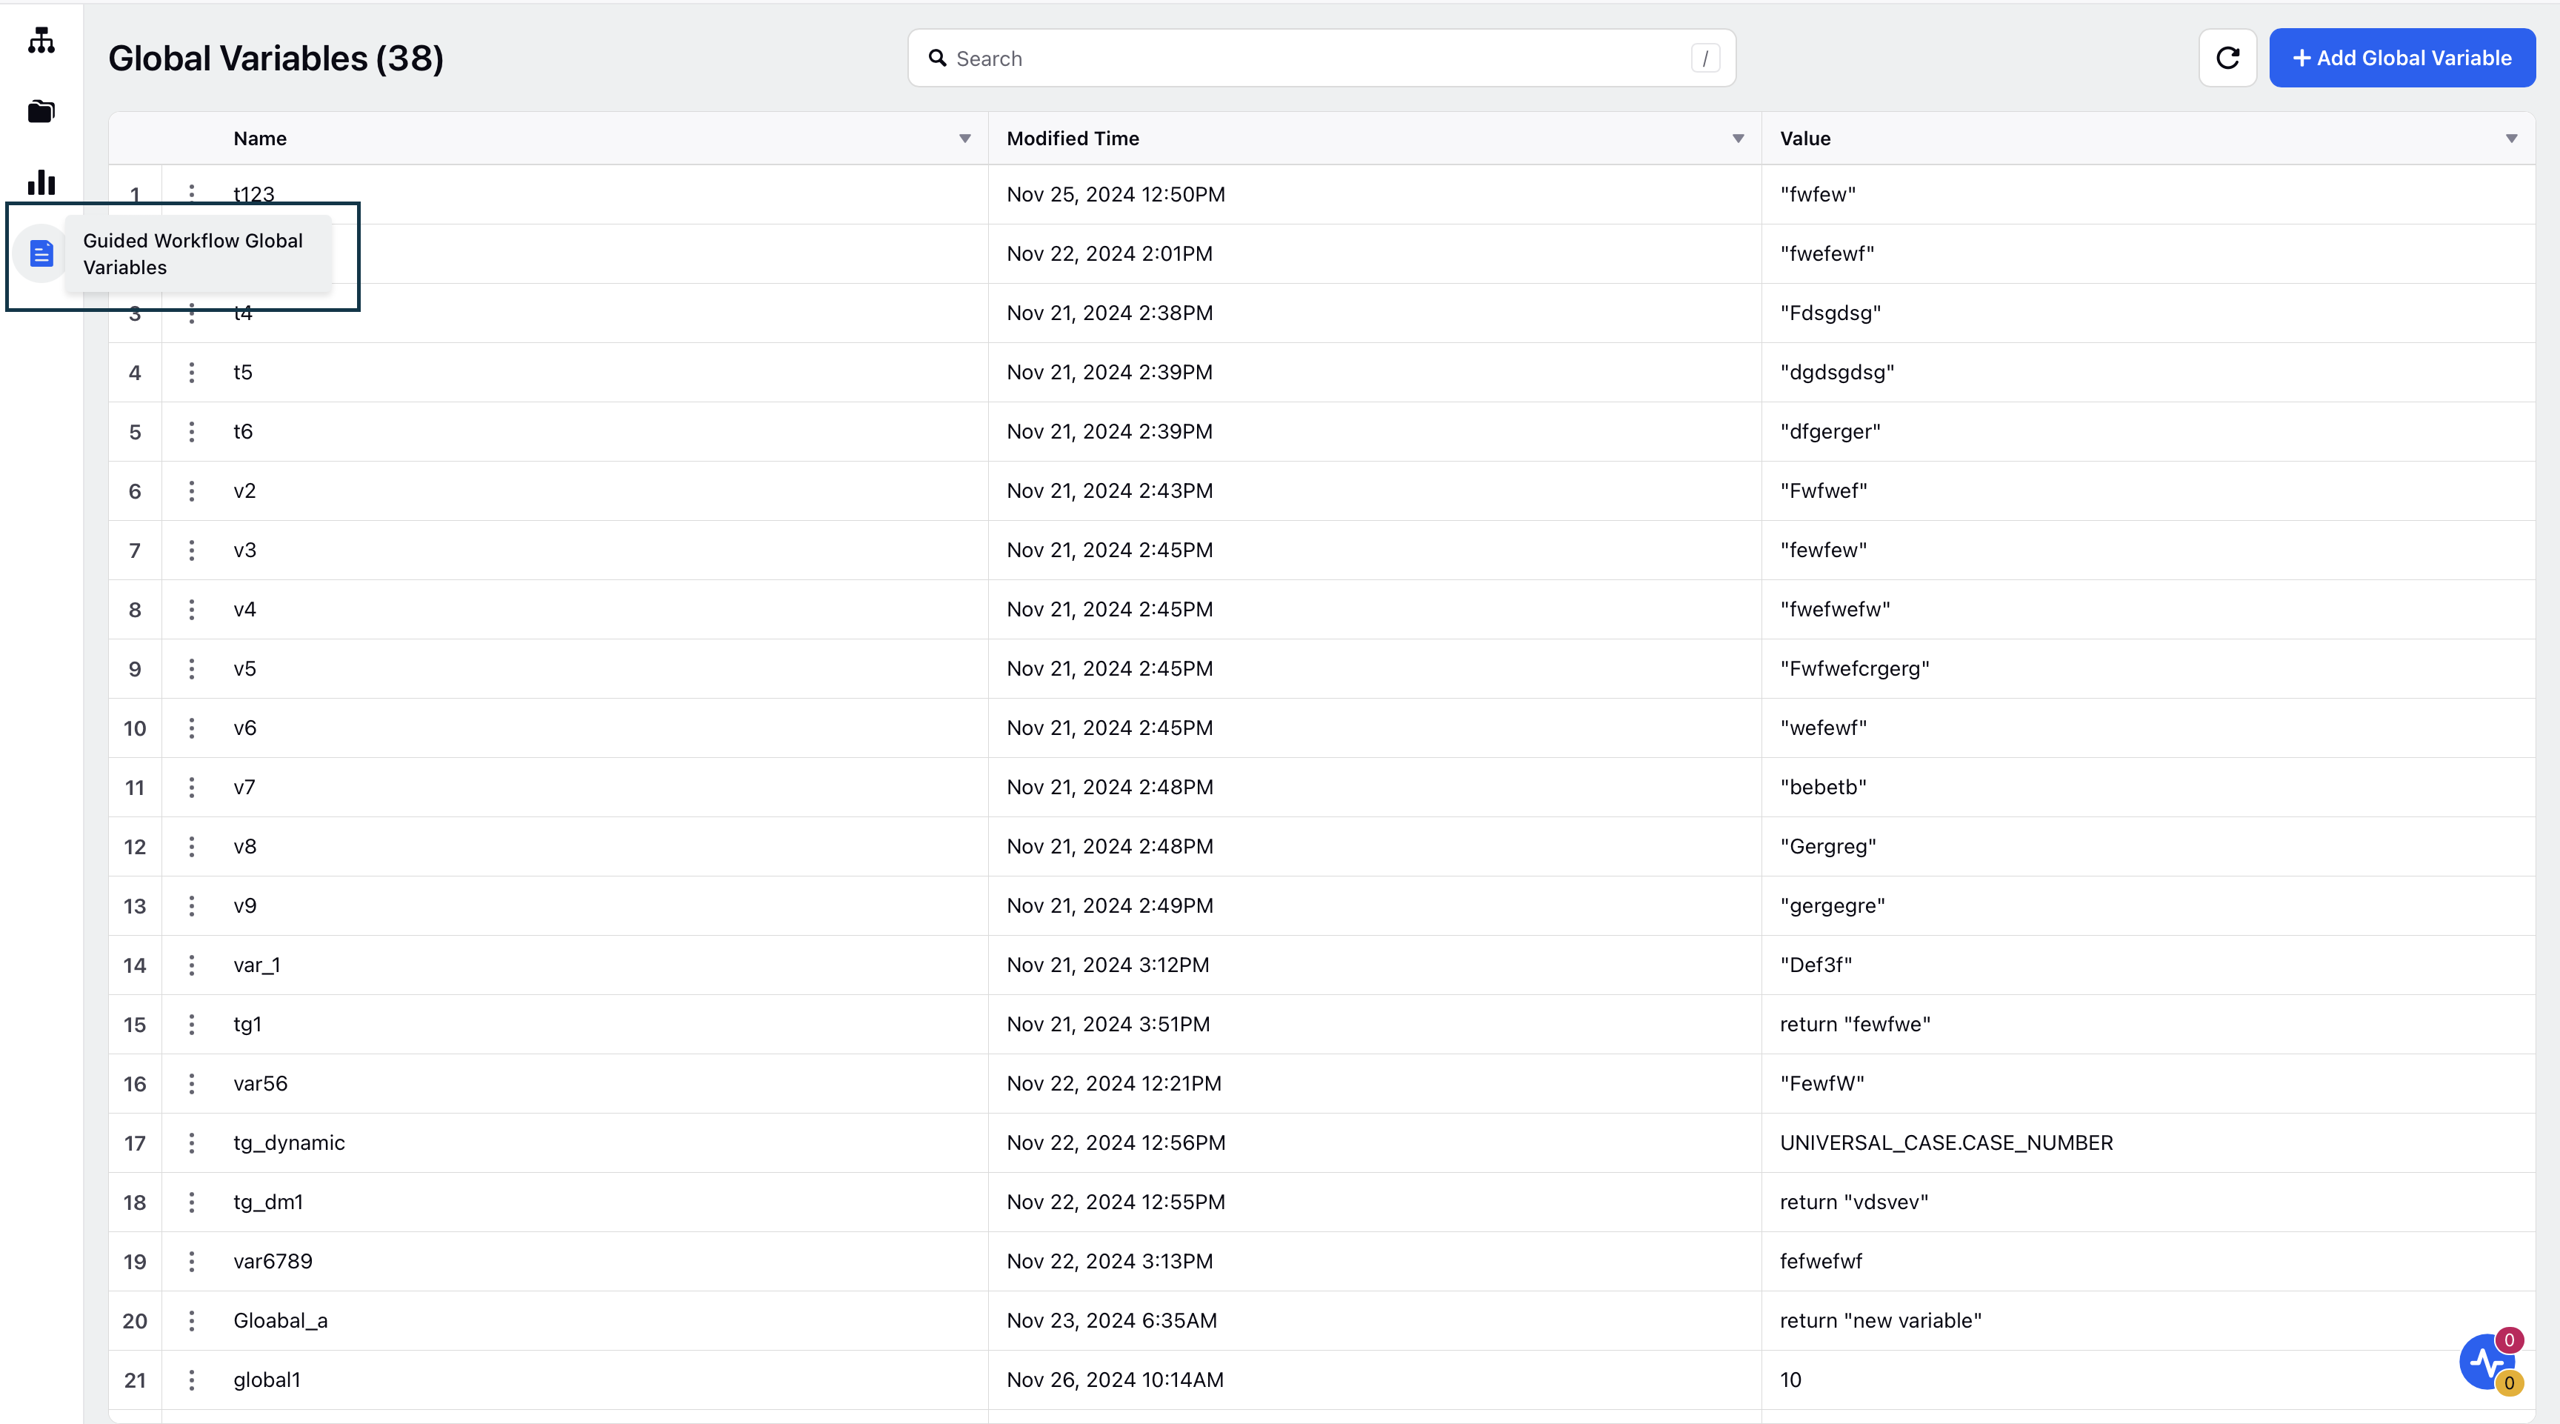Click modified time Nov 23, 2024 6:35AM

1111,1321
